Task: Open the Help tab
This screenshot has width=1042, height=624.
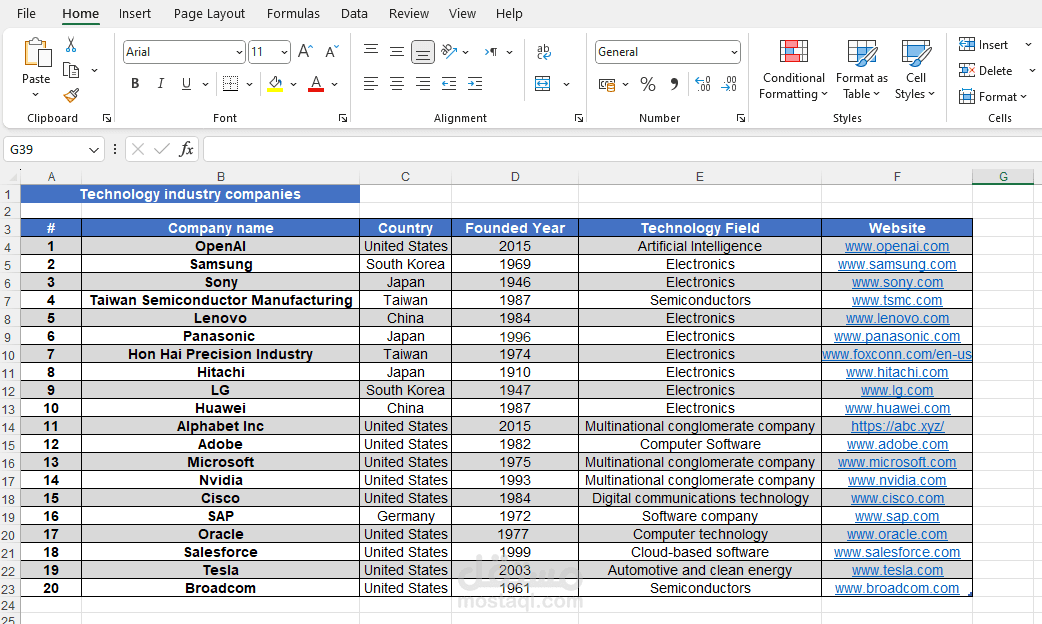Action: coord(509,13)
